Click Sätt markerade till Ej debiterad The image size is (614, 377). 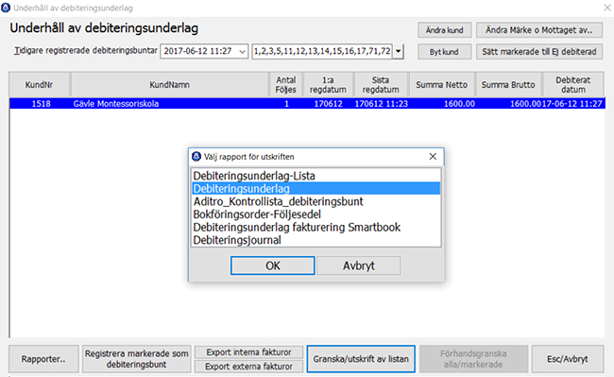[x=539, y=52]
